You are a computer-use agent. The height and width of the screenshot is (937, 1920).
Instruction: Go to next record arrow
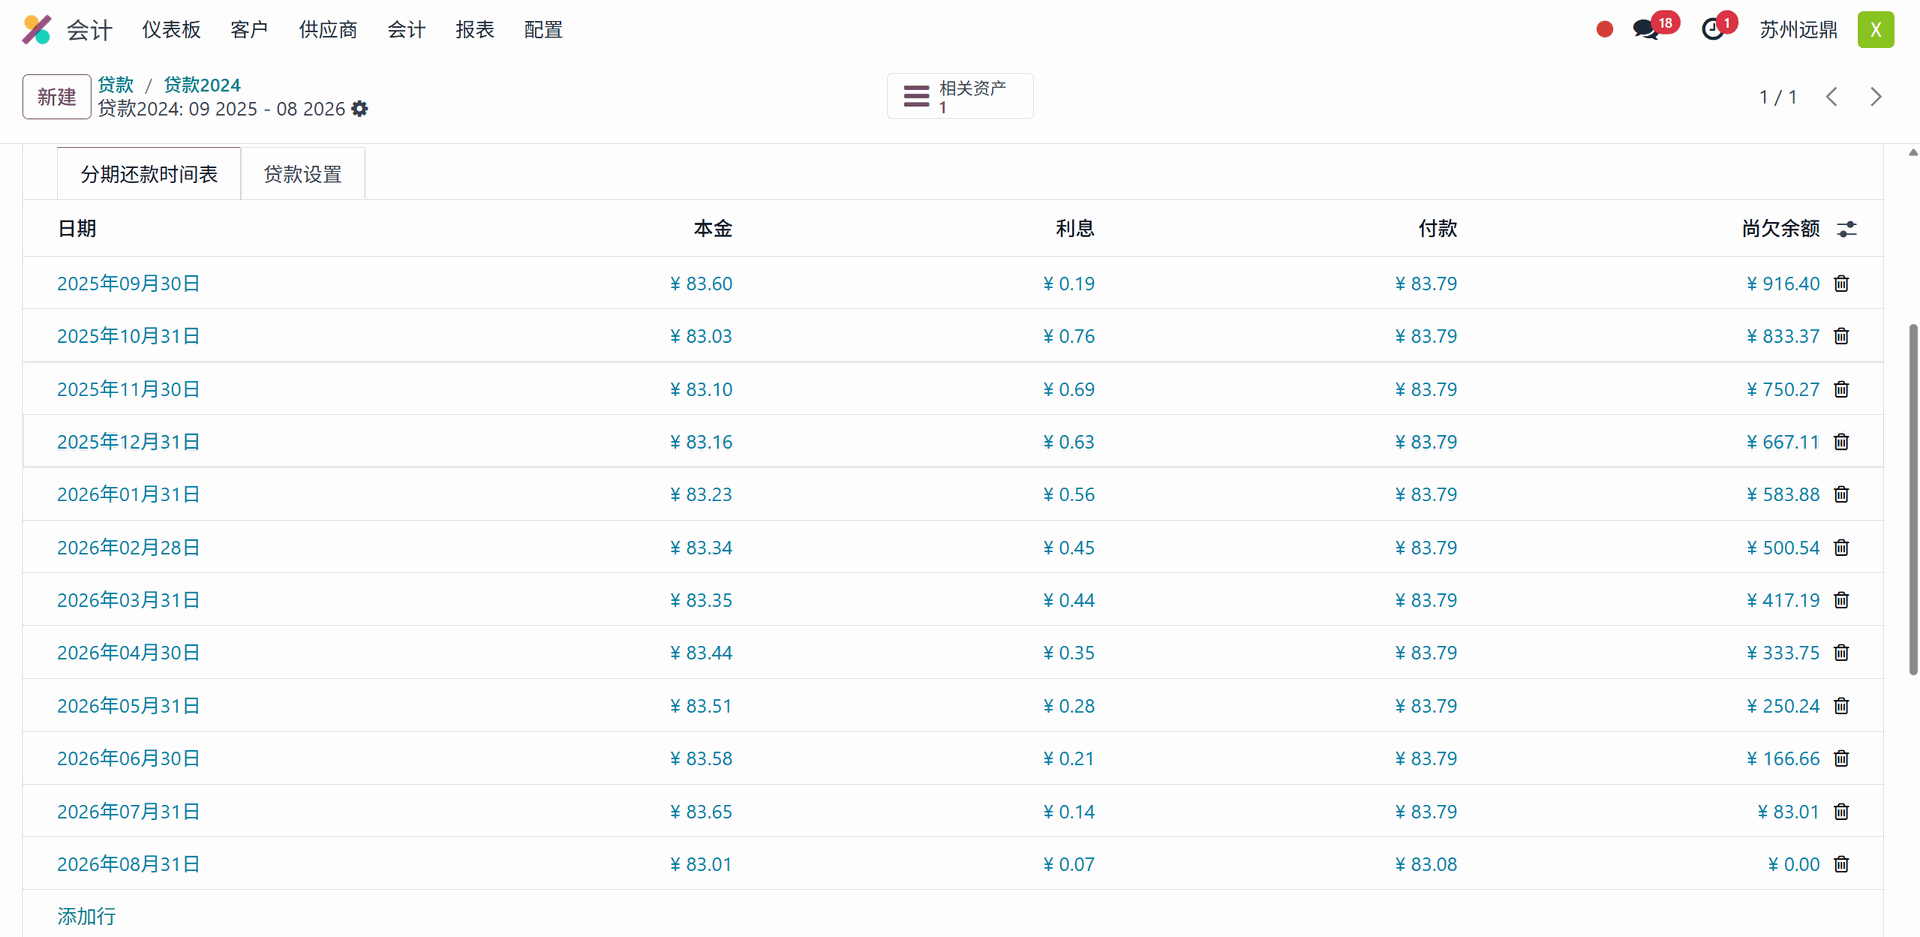(x=1876, y=97)
